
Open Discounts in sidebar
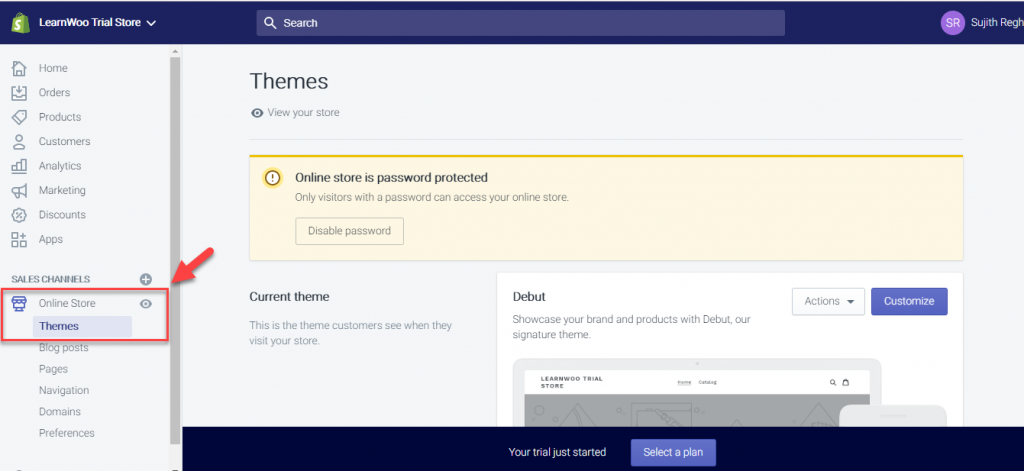click(x=62, y=215)
